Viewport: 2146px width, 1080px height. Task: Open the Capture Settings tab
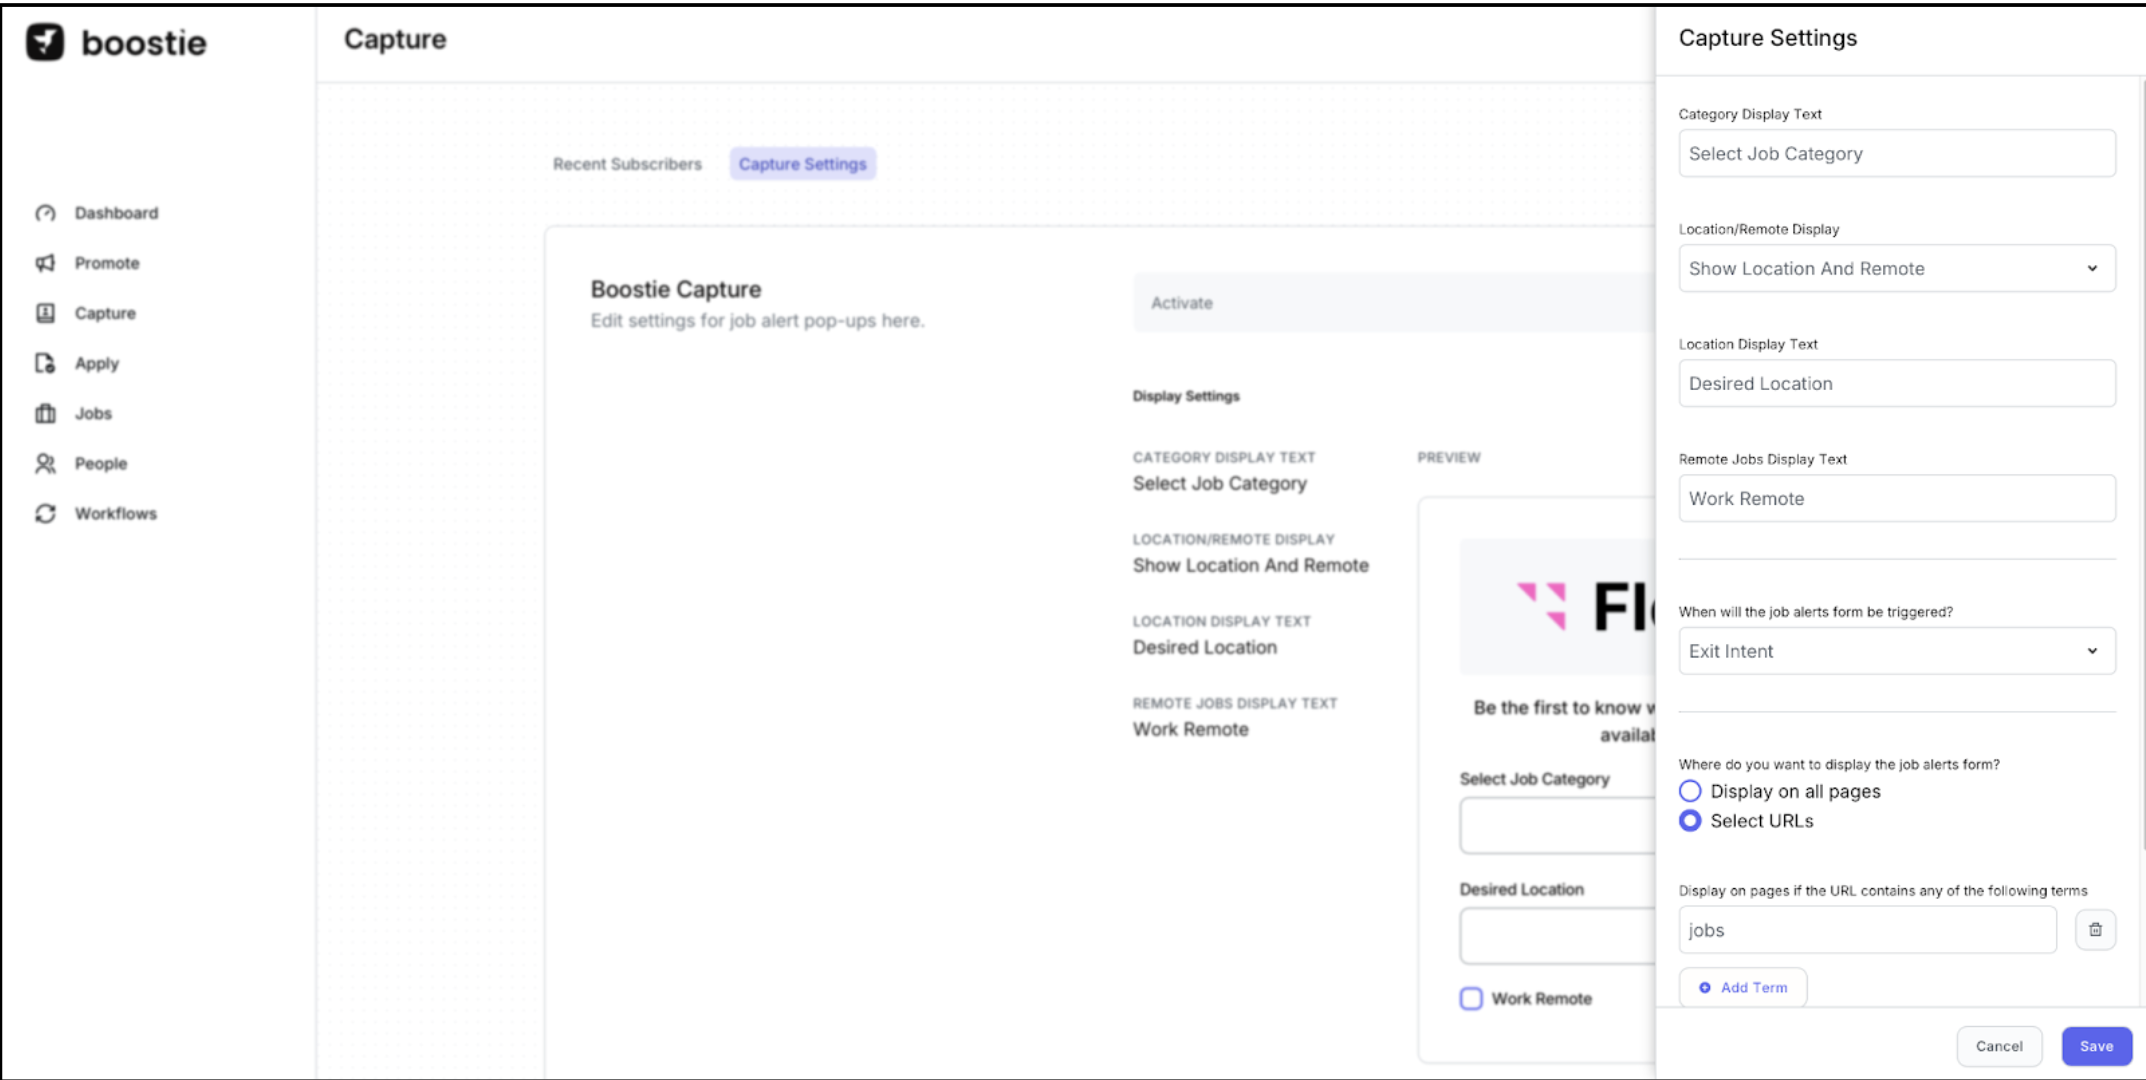point(802,164)
